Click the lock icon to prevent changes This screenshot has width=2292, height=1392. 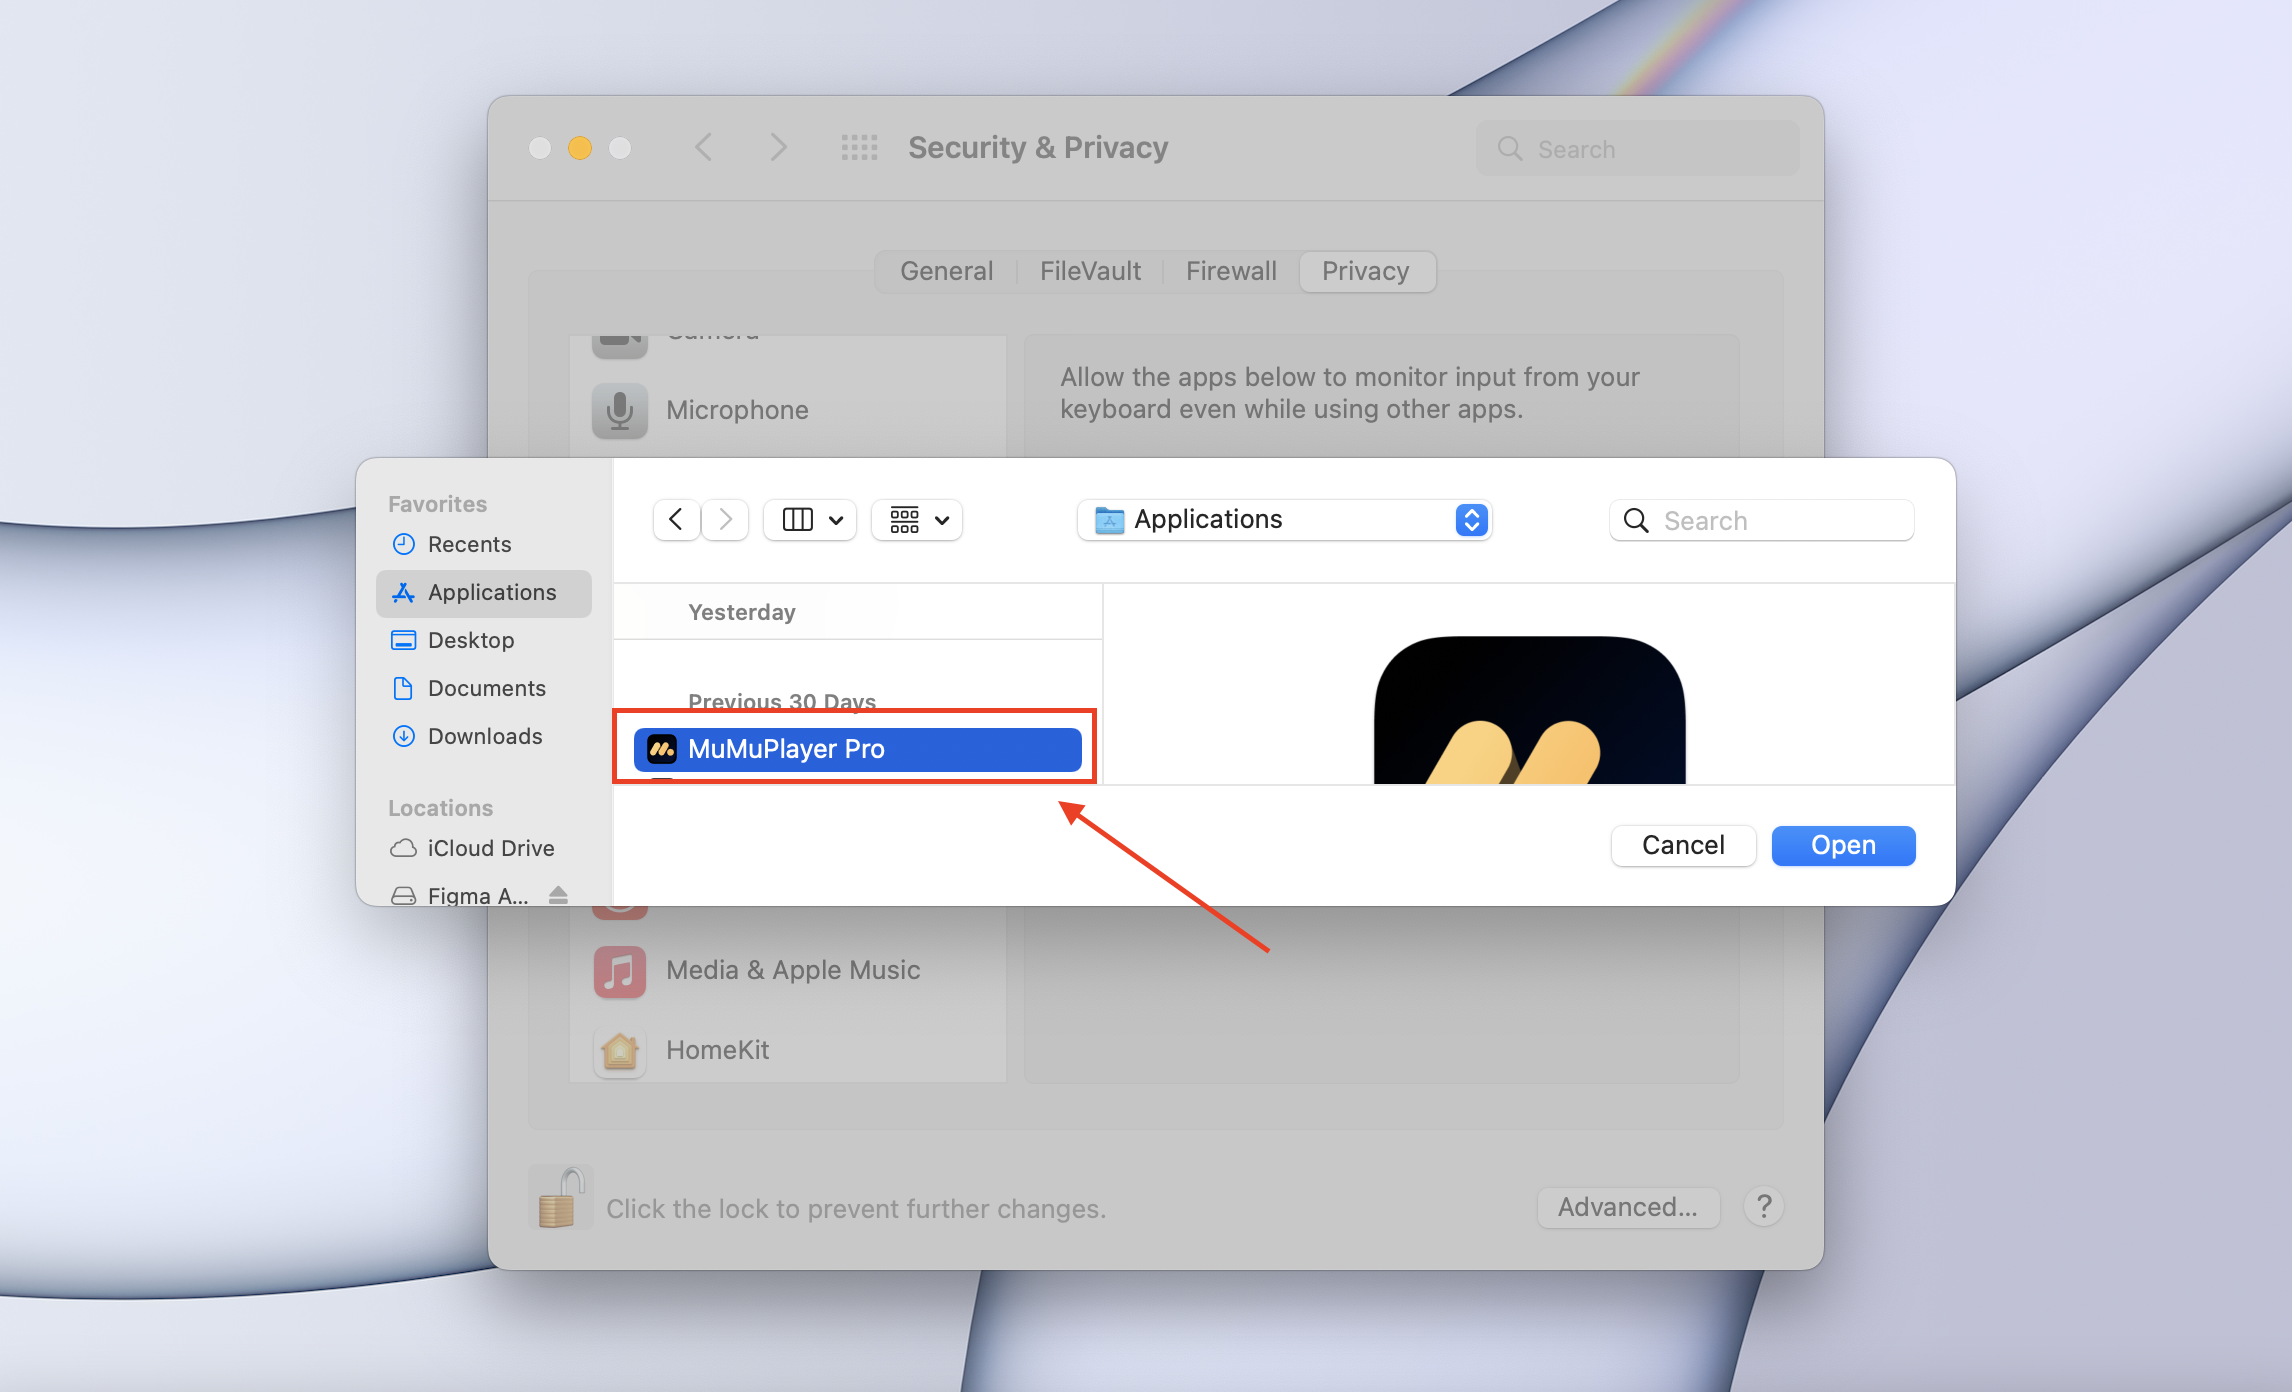pyautogui.click(x=559, y=1198)
